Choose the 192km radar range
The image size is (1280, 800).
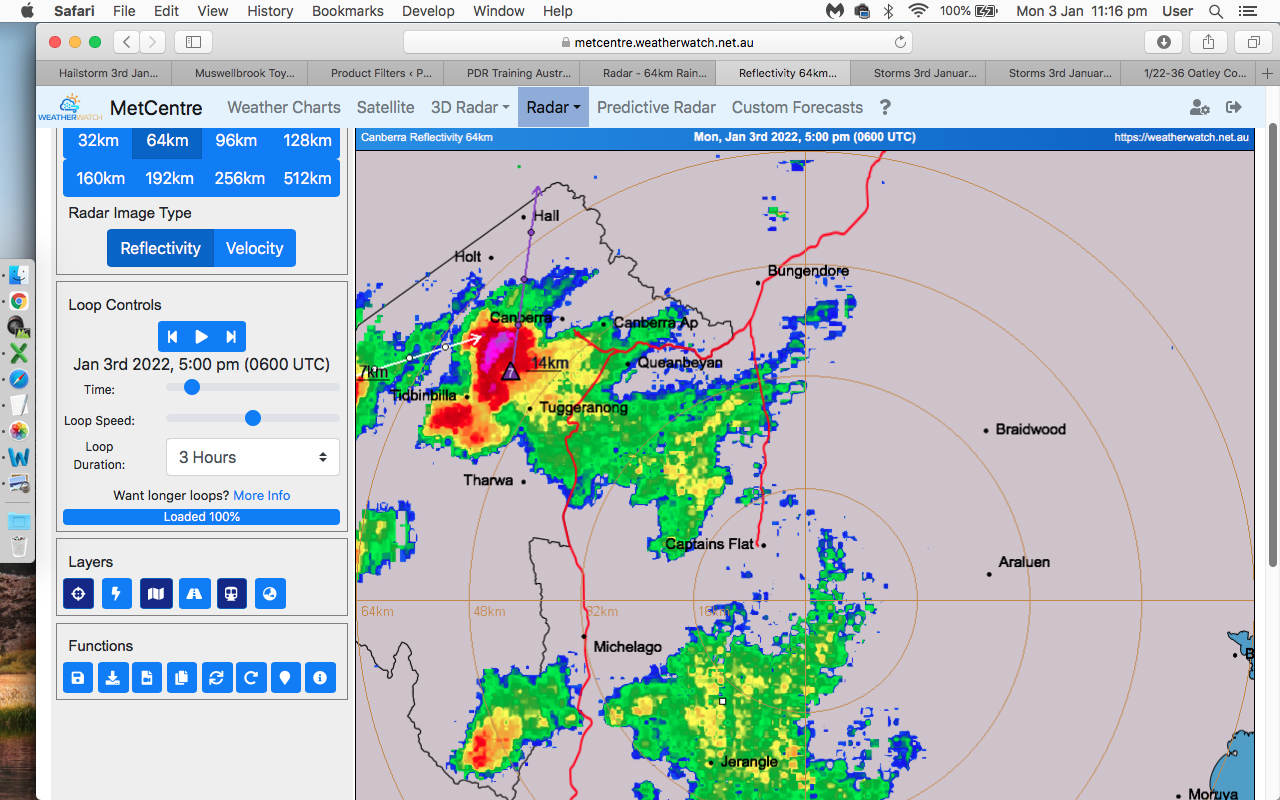pos(169,179)
